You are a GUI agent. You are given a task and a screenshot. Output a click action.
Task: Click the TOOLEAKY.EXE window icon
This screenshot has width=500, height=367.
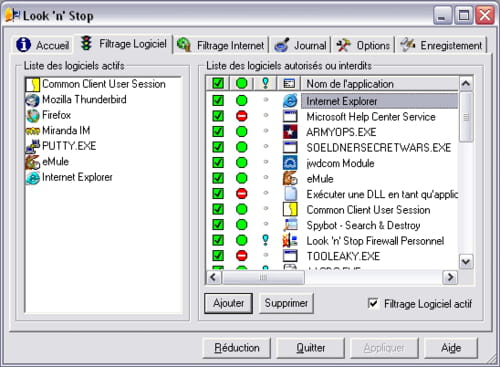coord(290,256)
